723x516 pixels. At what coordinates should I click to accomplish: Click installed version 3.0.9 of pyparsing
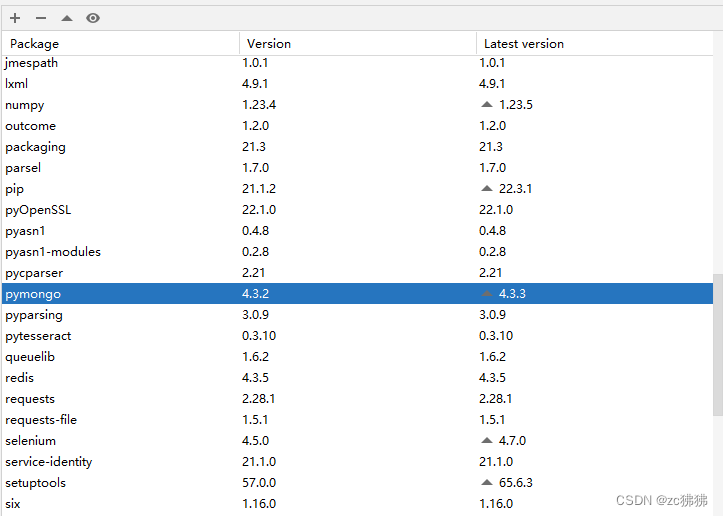(255, 315)
